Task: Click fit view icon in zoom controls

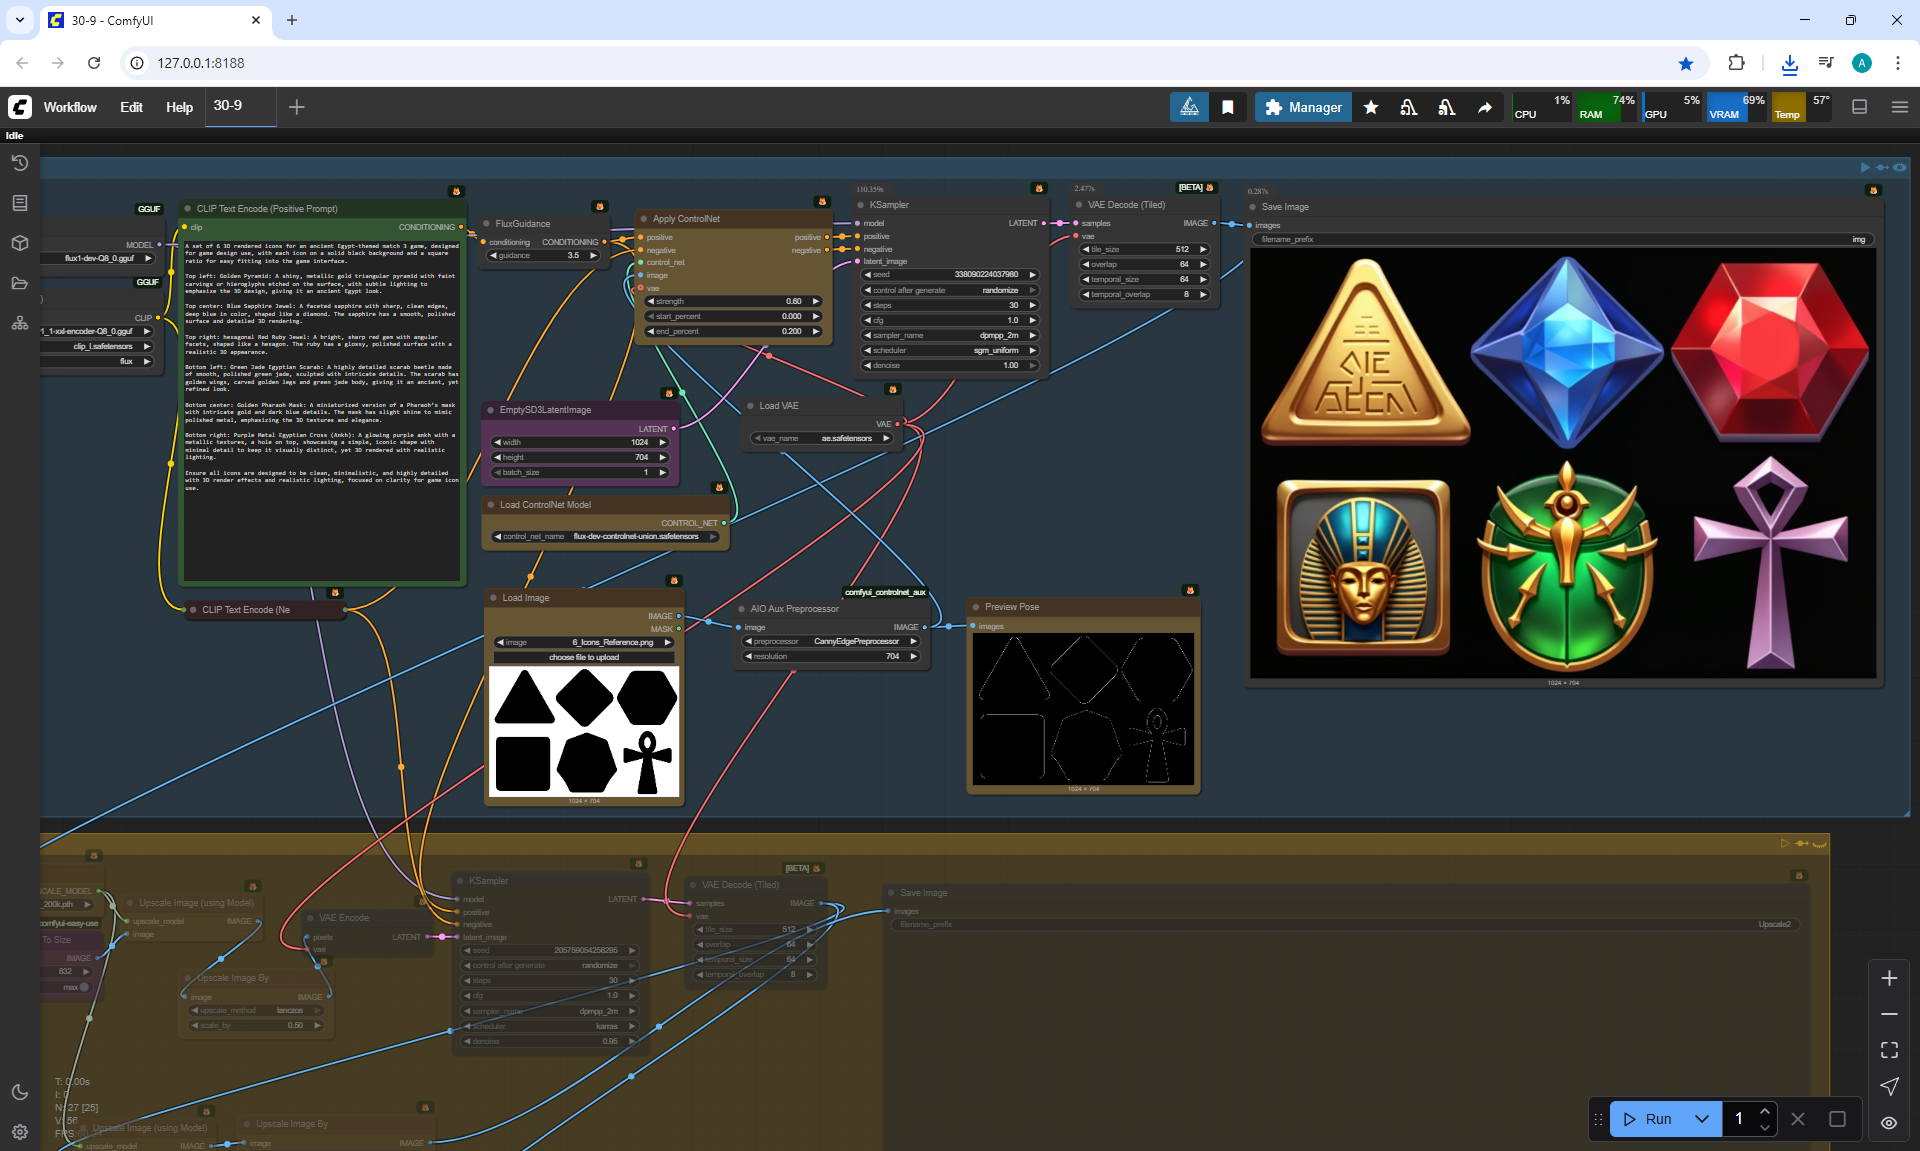Action: click(x=1888, y=1050)
